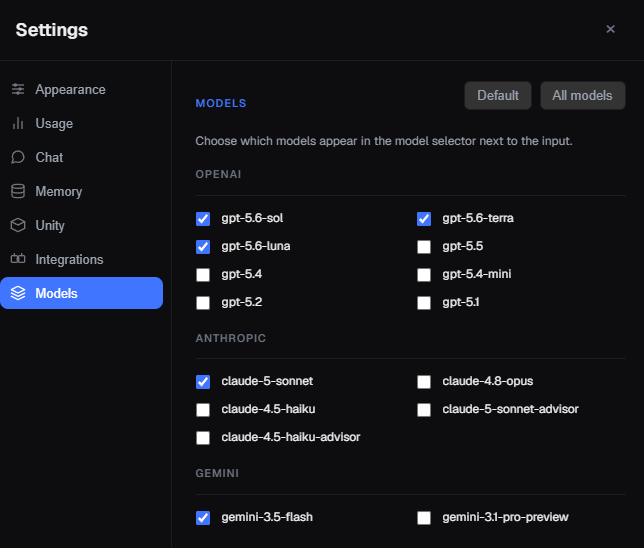Disable the gpt-5.6-luna model
The height and width of the screenshot is (548, 644).
(x=203, y=247)
